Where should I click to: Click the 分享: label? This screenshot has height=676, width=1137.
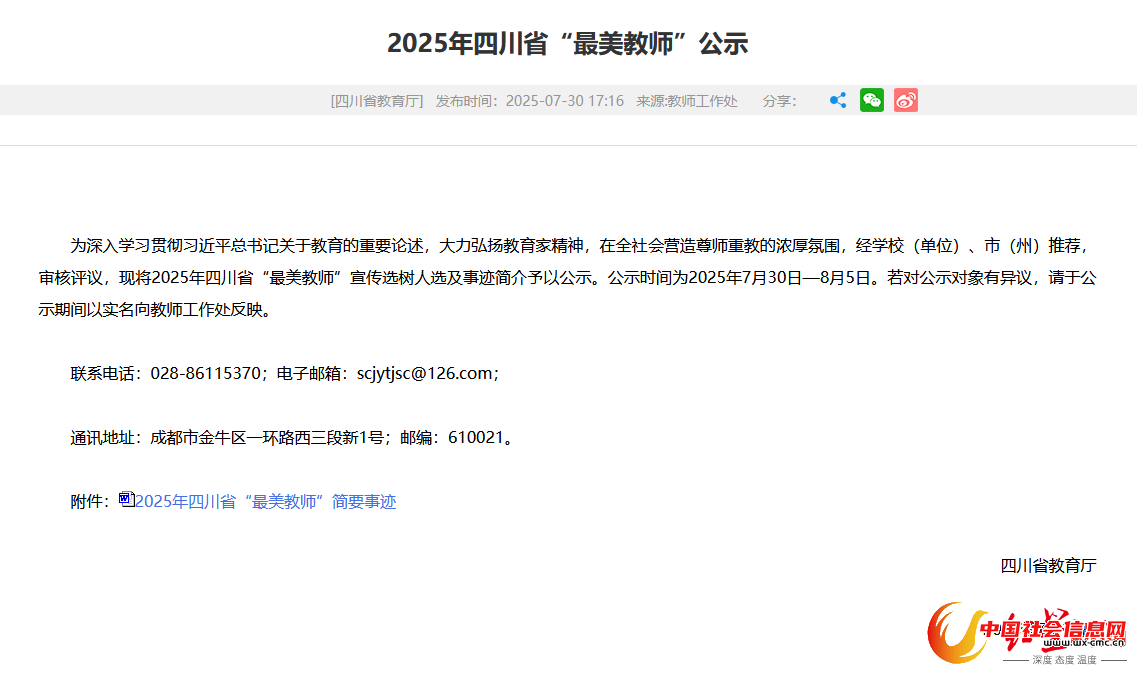779,101
